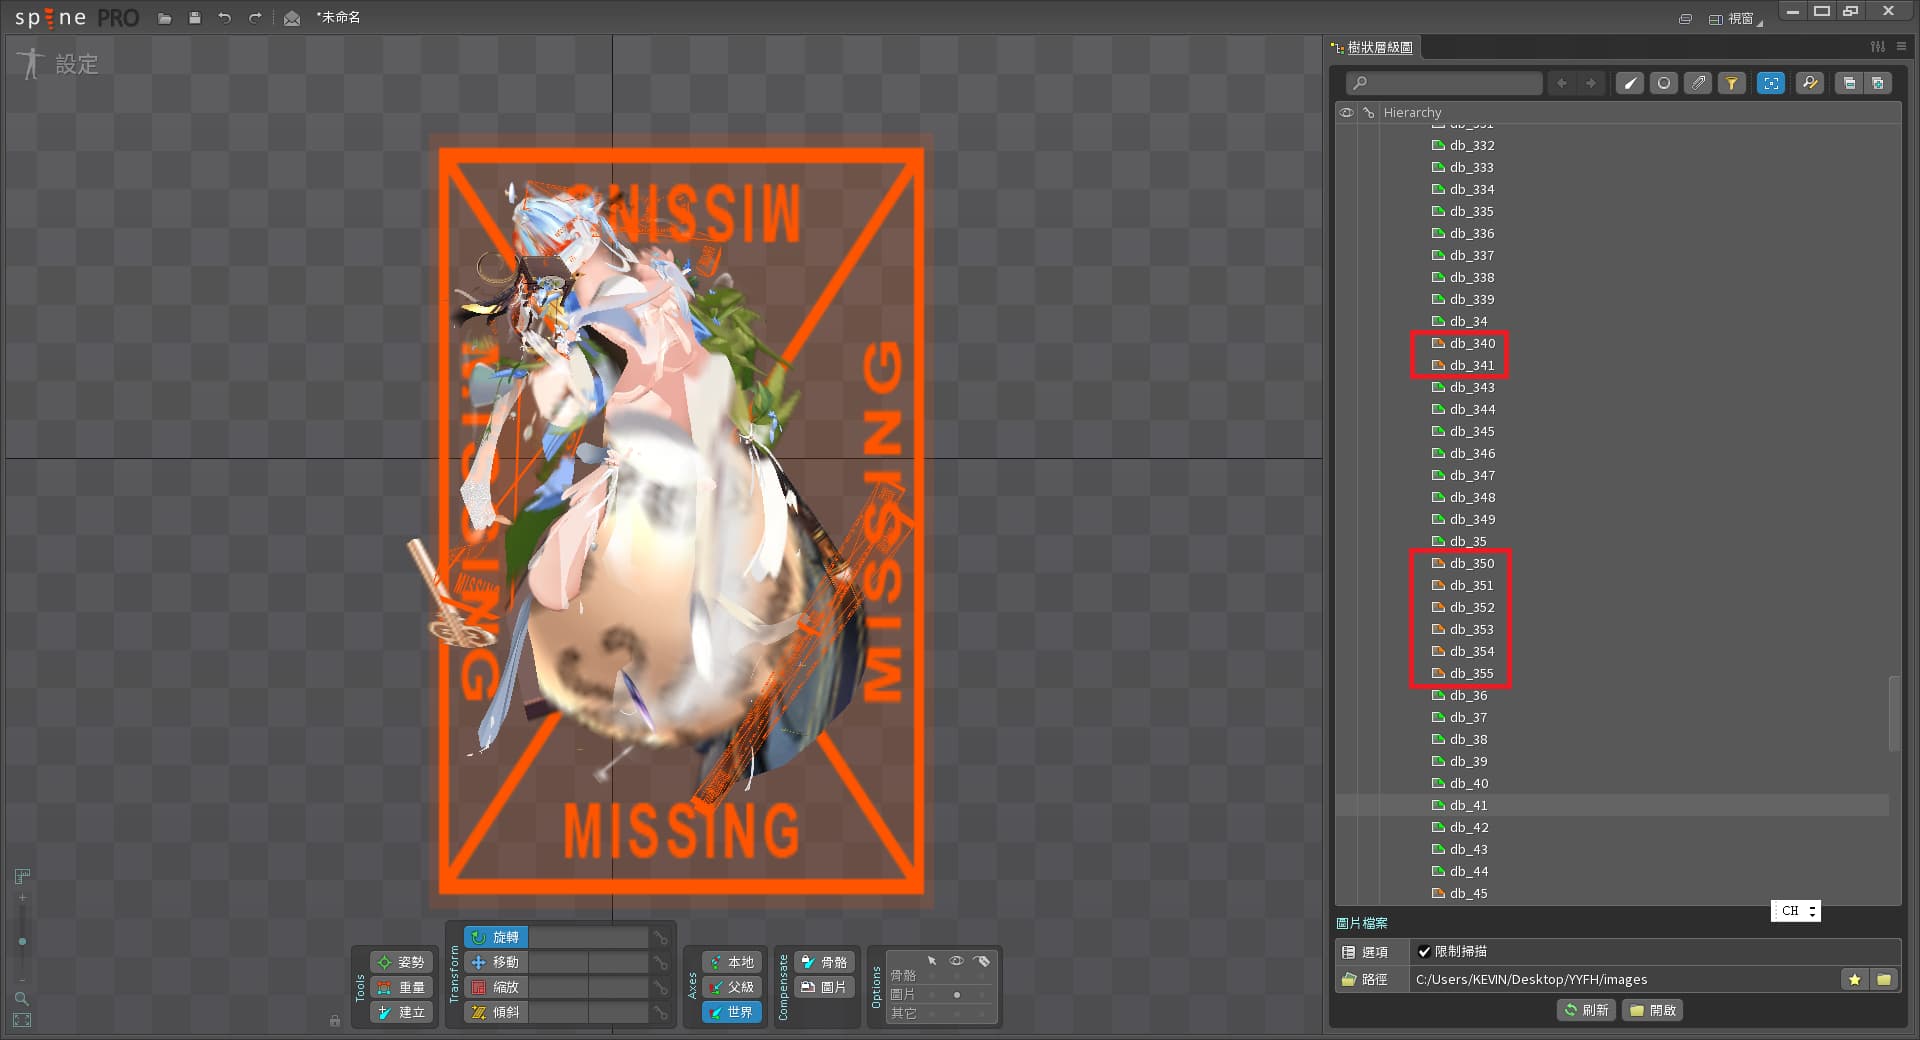Undo the last action

click(224, 18)
